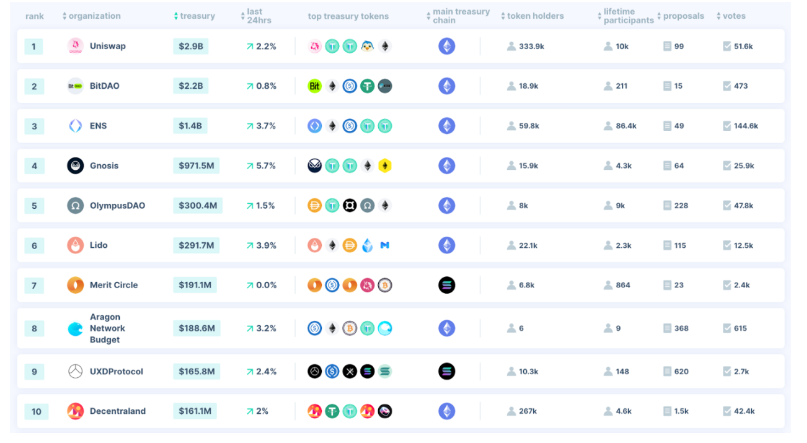
Task: Click the rank 10 badge
Action: [x=36, y=411]
